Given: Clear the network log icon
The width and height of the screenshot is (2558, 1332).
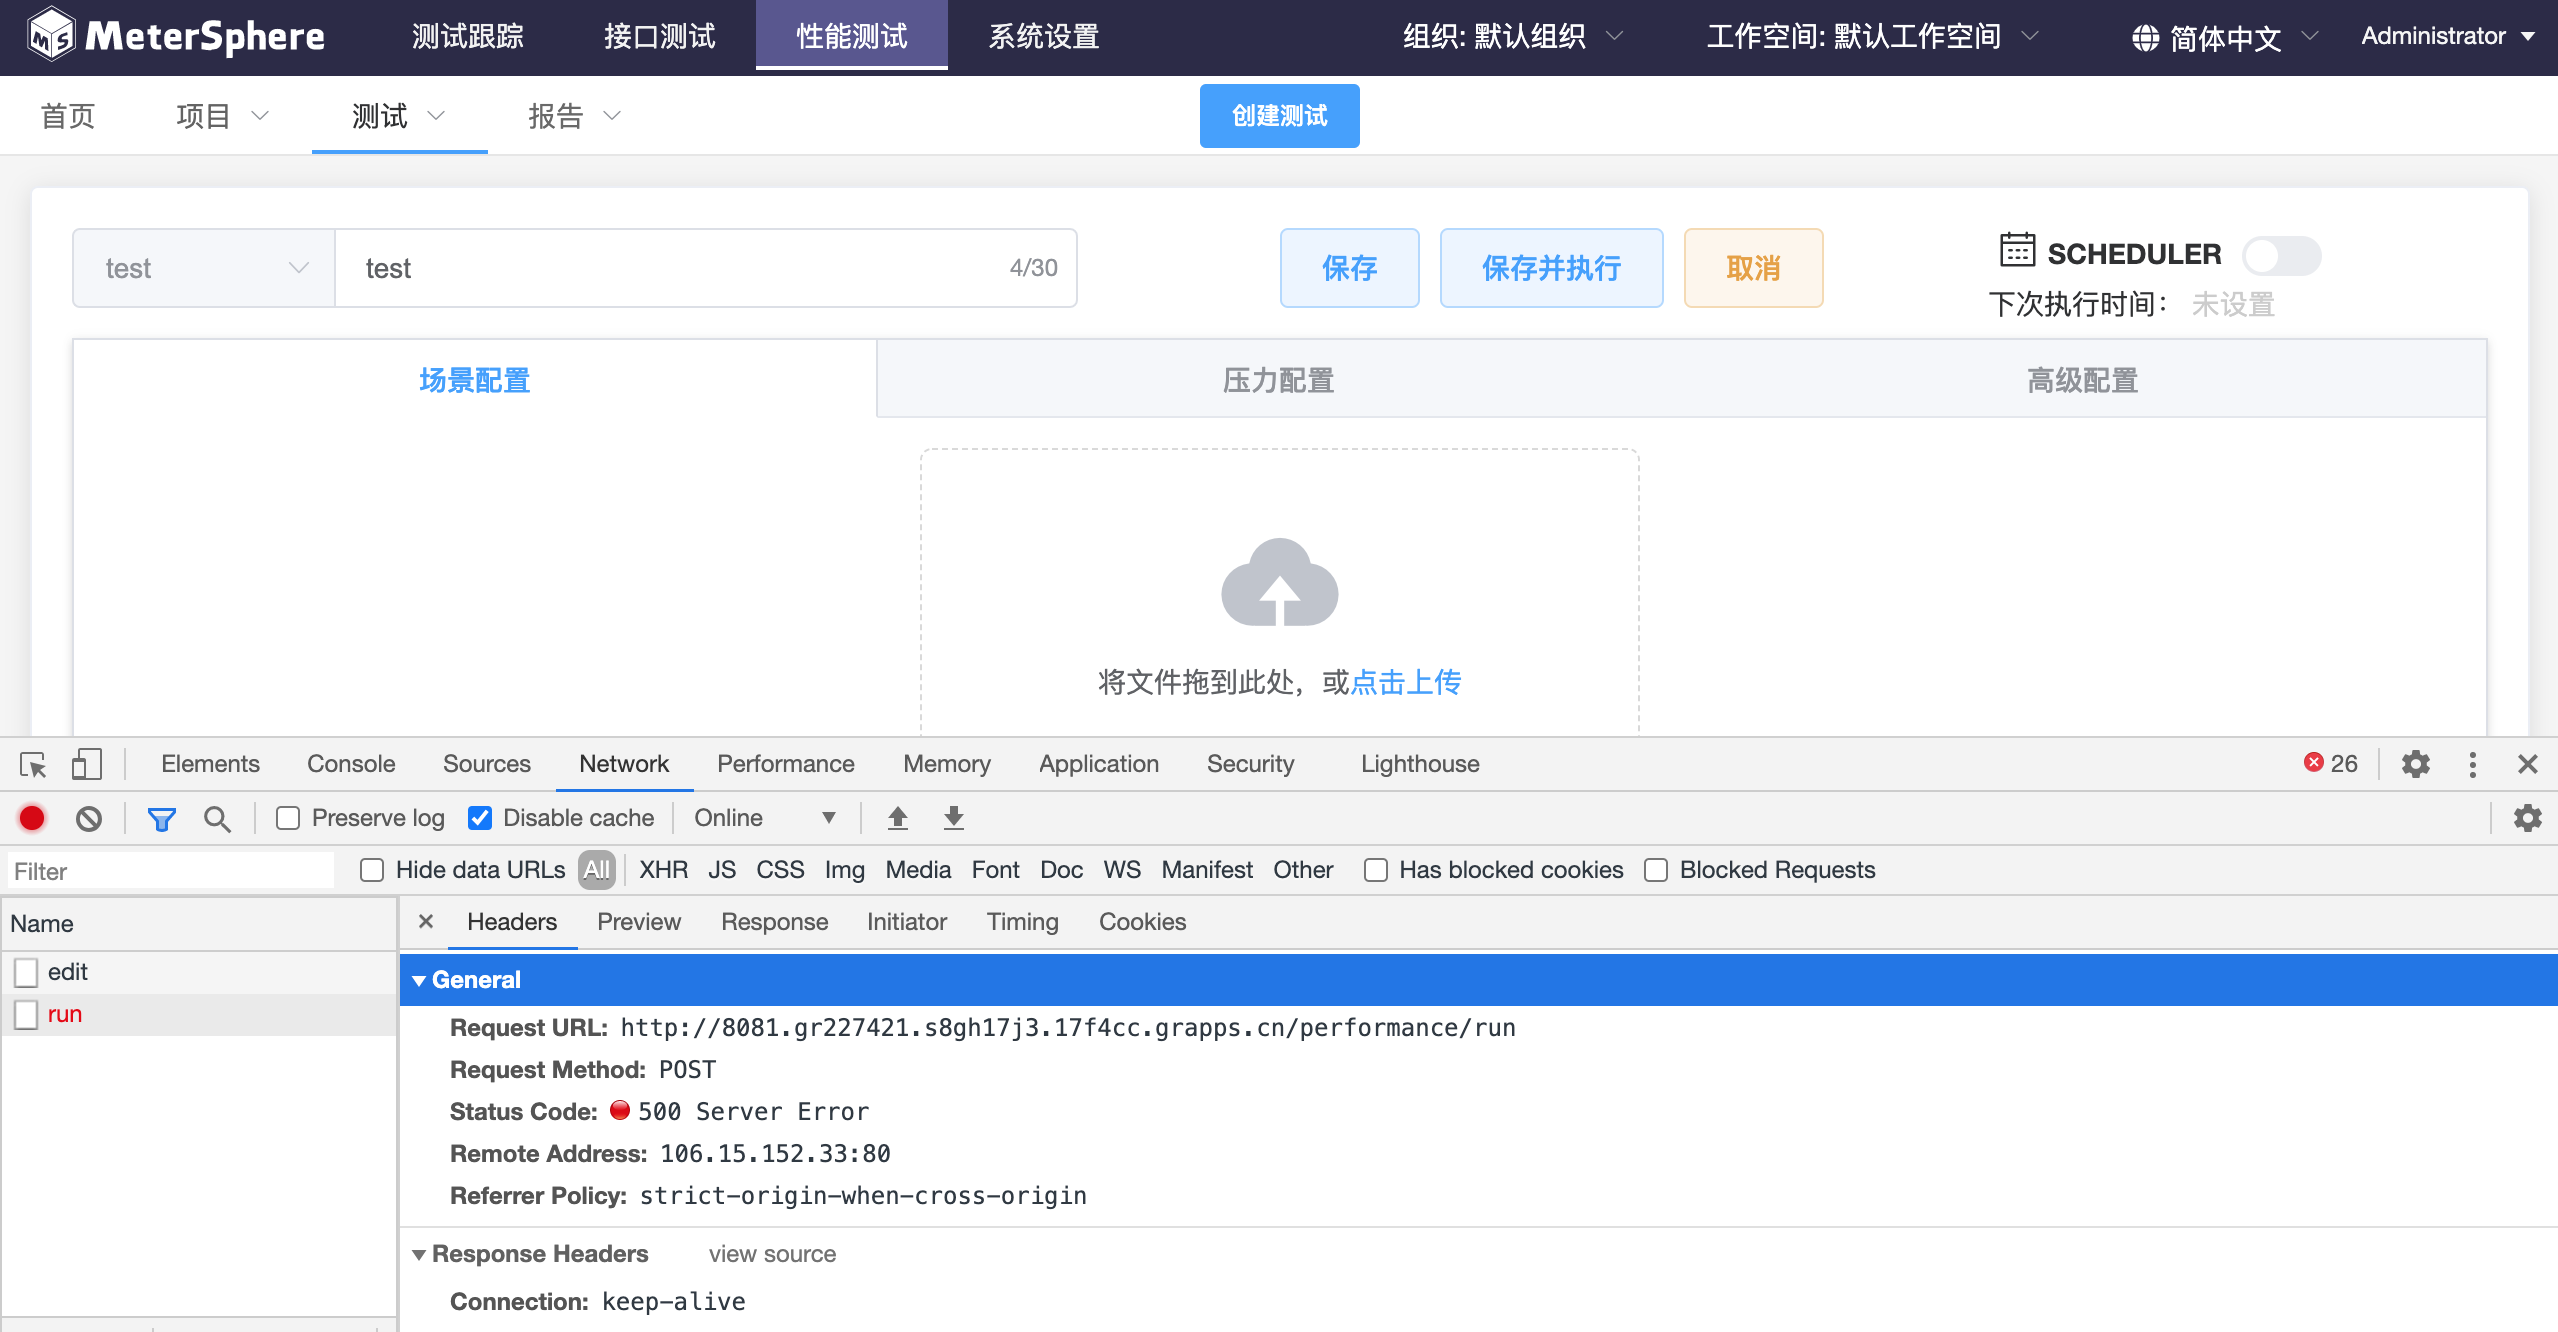Looking at the screenshot, I should [x=89, y=819].
